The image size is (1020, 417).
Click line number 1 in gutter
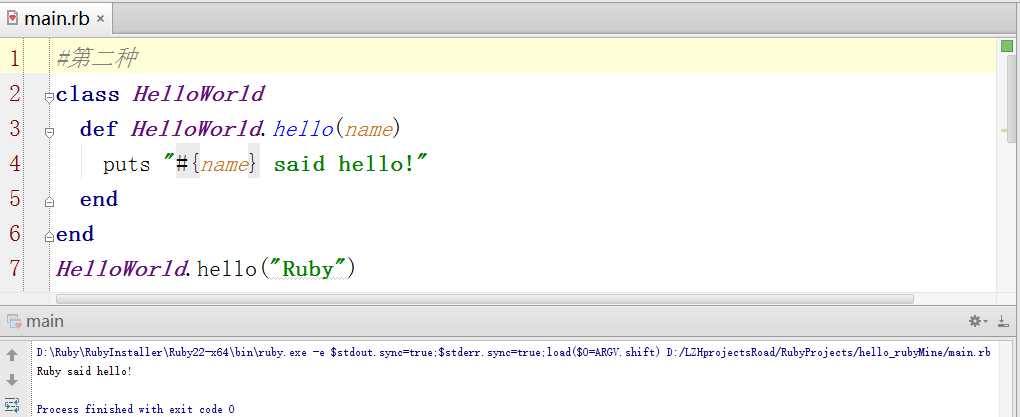[x=14, y=59]
